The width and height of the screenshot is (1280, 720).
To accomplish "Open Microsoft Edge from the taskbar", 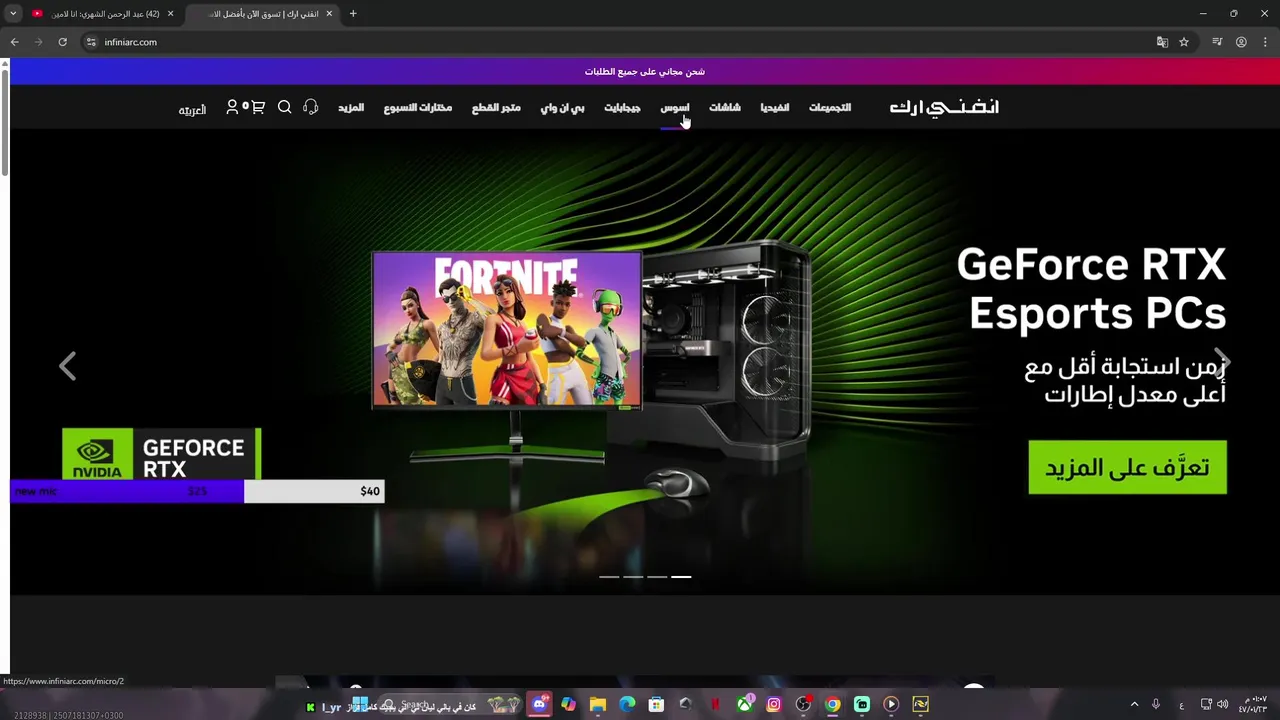I will [x=627, y=704].
